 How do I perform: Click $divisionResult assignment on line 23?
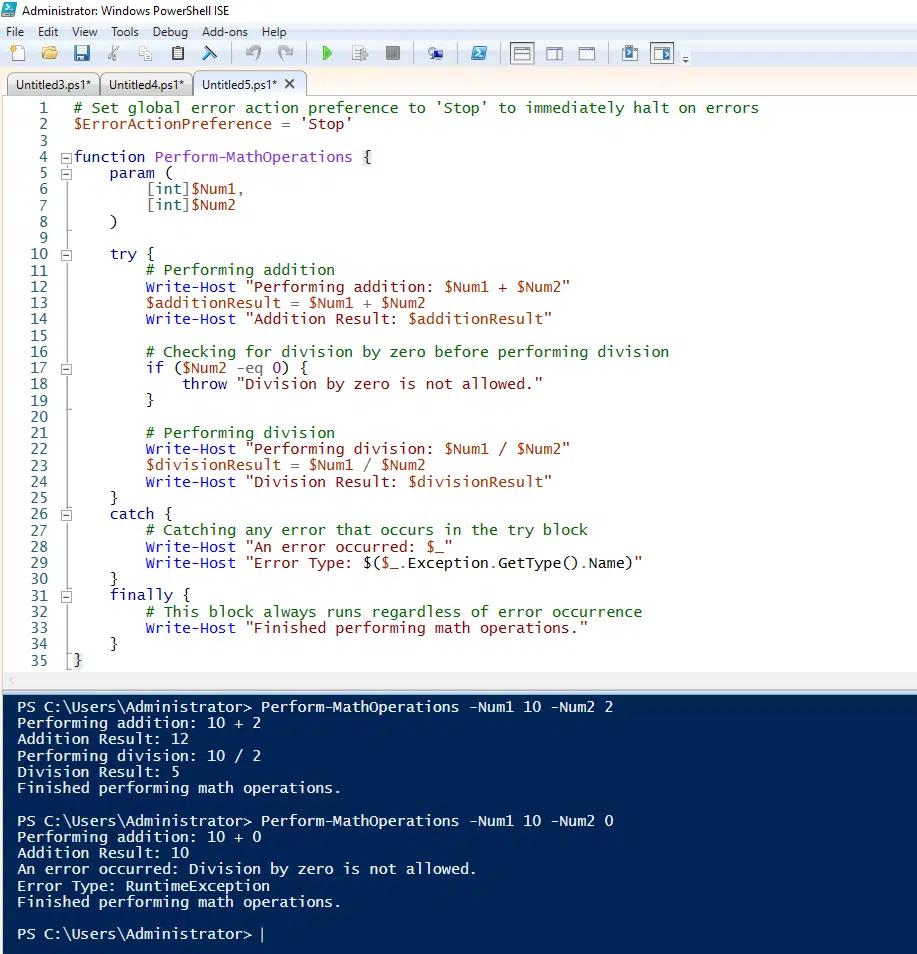coord(214,465)
